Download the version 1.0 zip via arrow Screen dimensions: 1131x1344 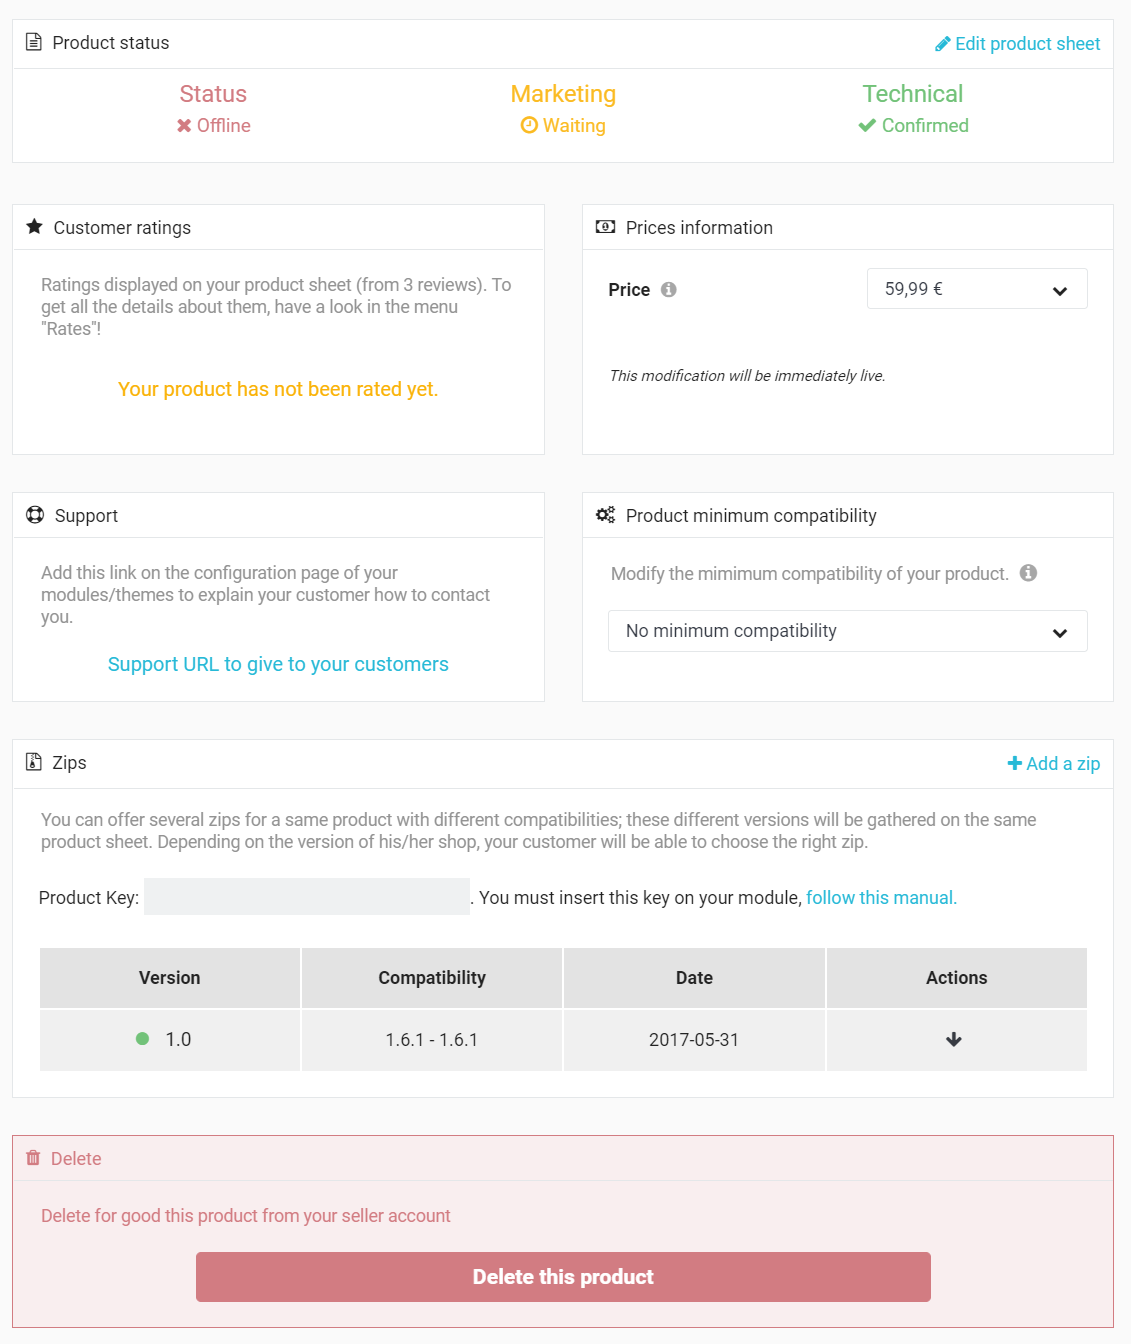[954, 1040]
